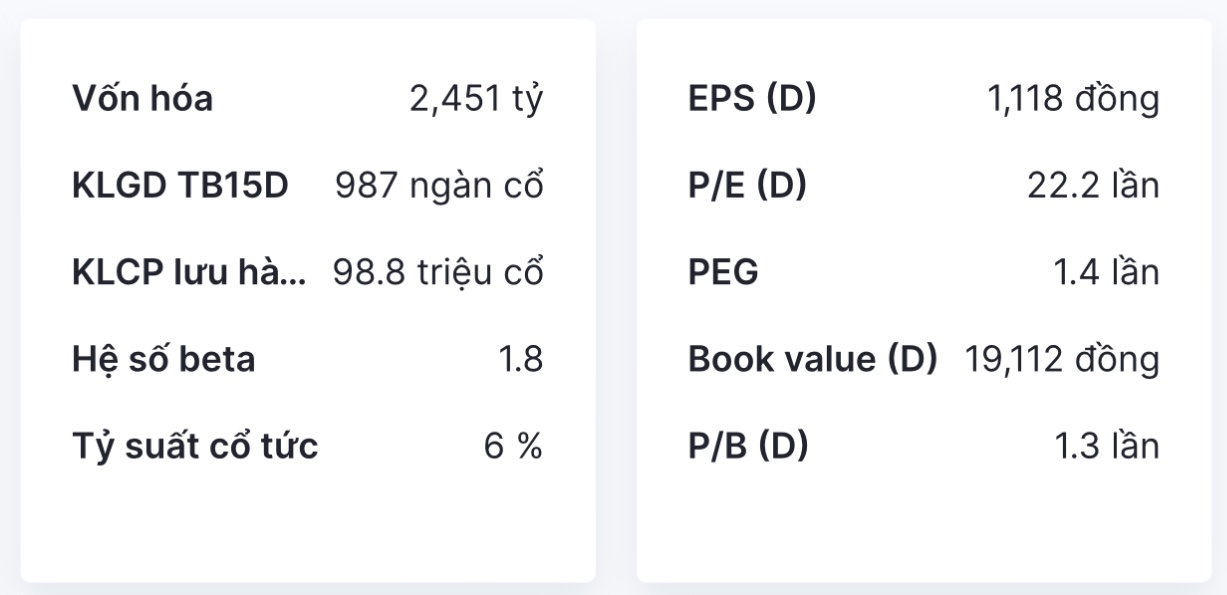
Task: Select the 98.8 triệu cổ value
Action: coord(438,273)
